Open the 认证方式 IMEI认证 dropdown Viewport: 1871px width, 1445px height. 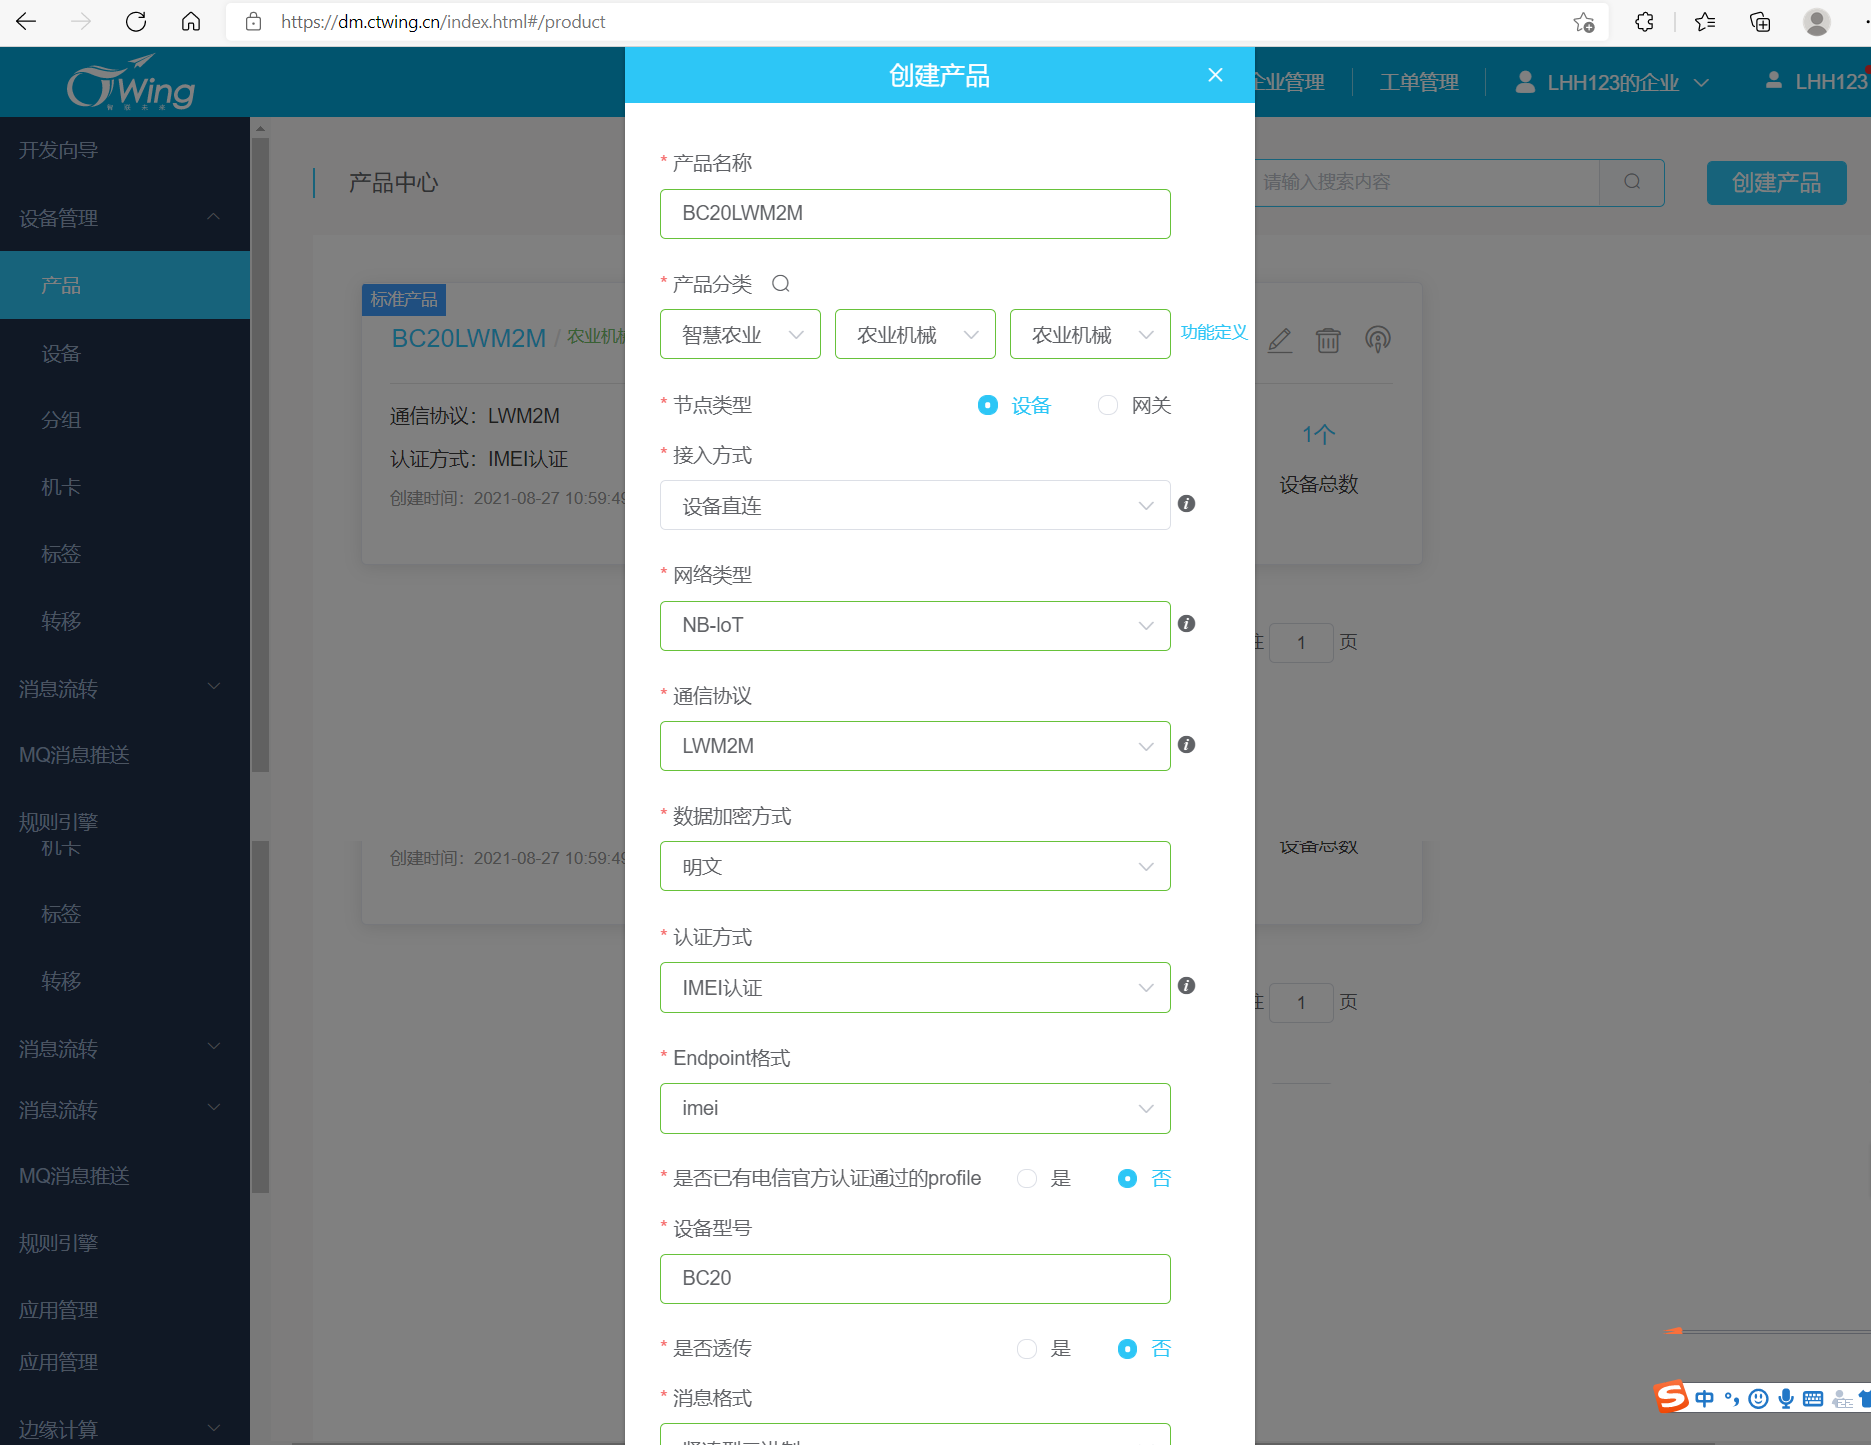click(915, 987)
